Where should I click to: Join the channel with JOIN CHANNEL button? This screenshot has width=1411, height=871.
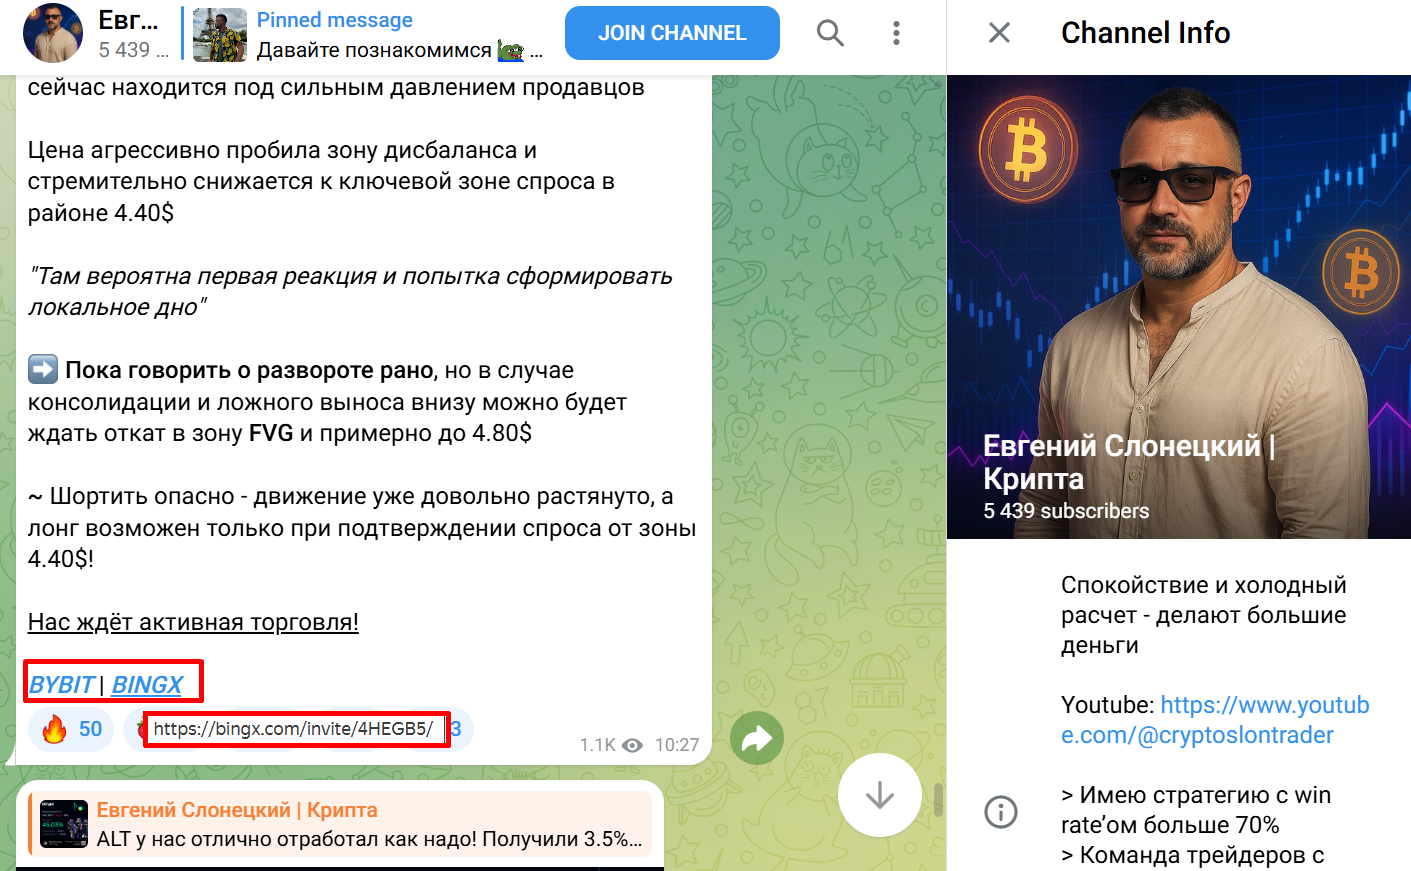coord(672,33)
